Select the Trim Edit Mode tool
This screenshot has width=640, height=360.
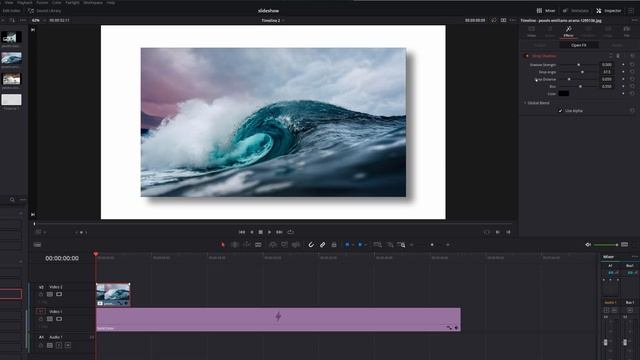click(235, 244)
